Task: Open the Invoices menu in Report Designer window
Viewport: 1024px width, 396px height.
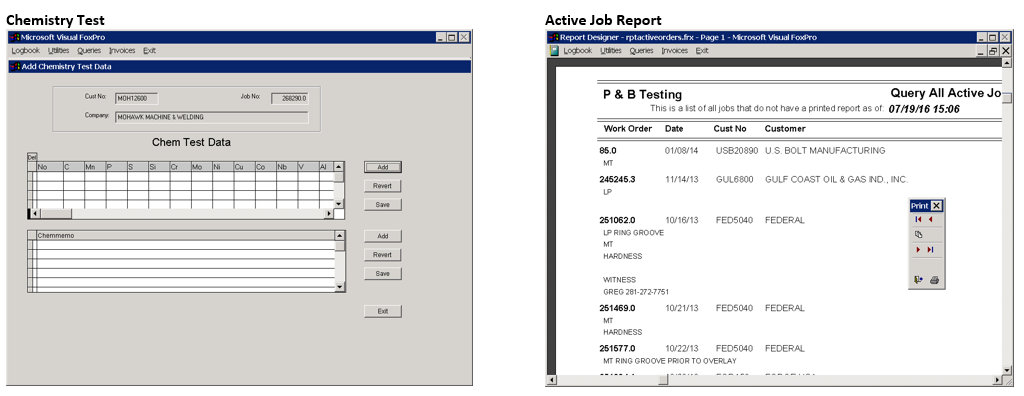Action: point(675,50)
